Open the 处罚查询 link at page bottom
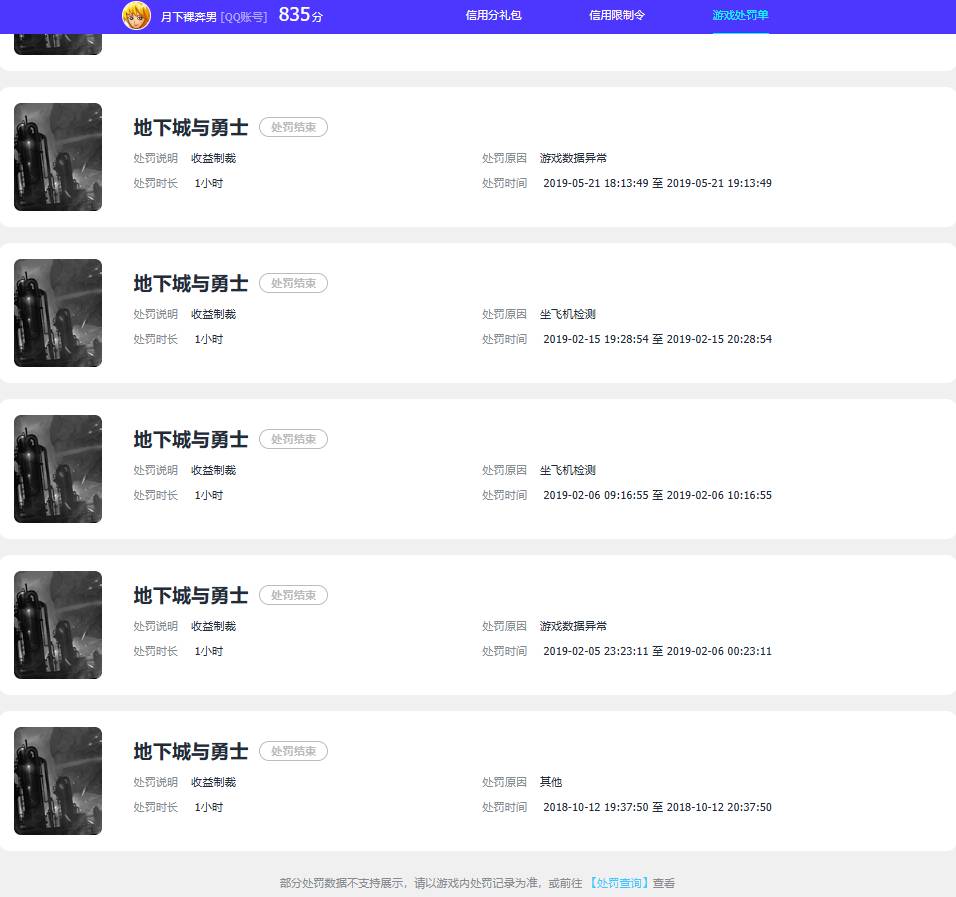The image size is (956, 897). click(619, 883)
